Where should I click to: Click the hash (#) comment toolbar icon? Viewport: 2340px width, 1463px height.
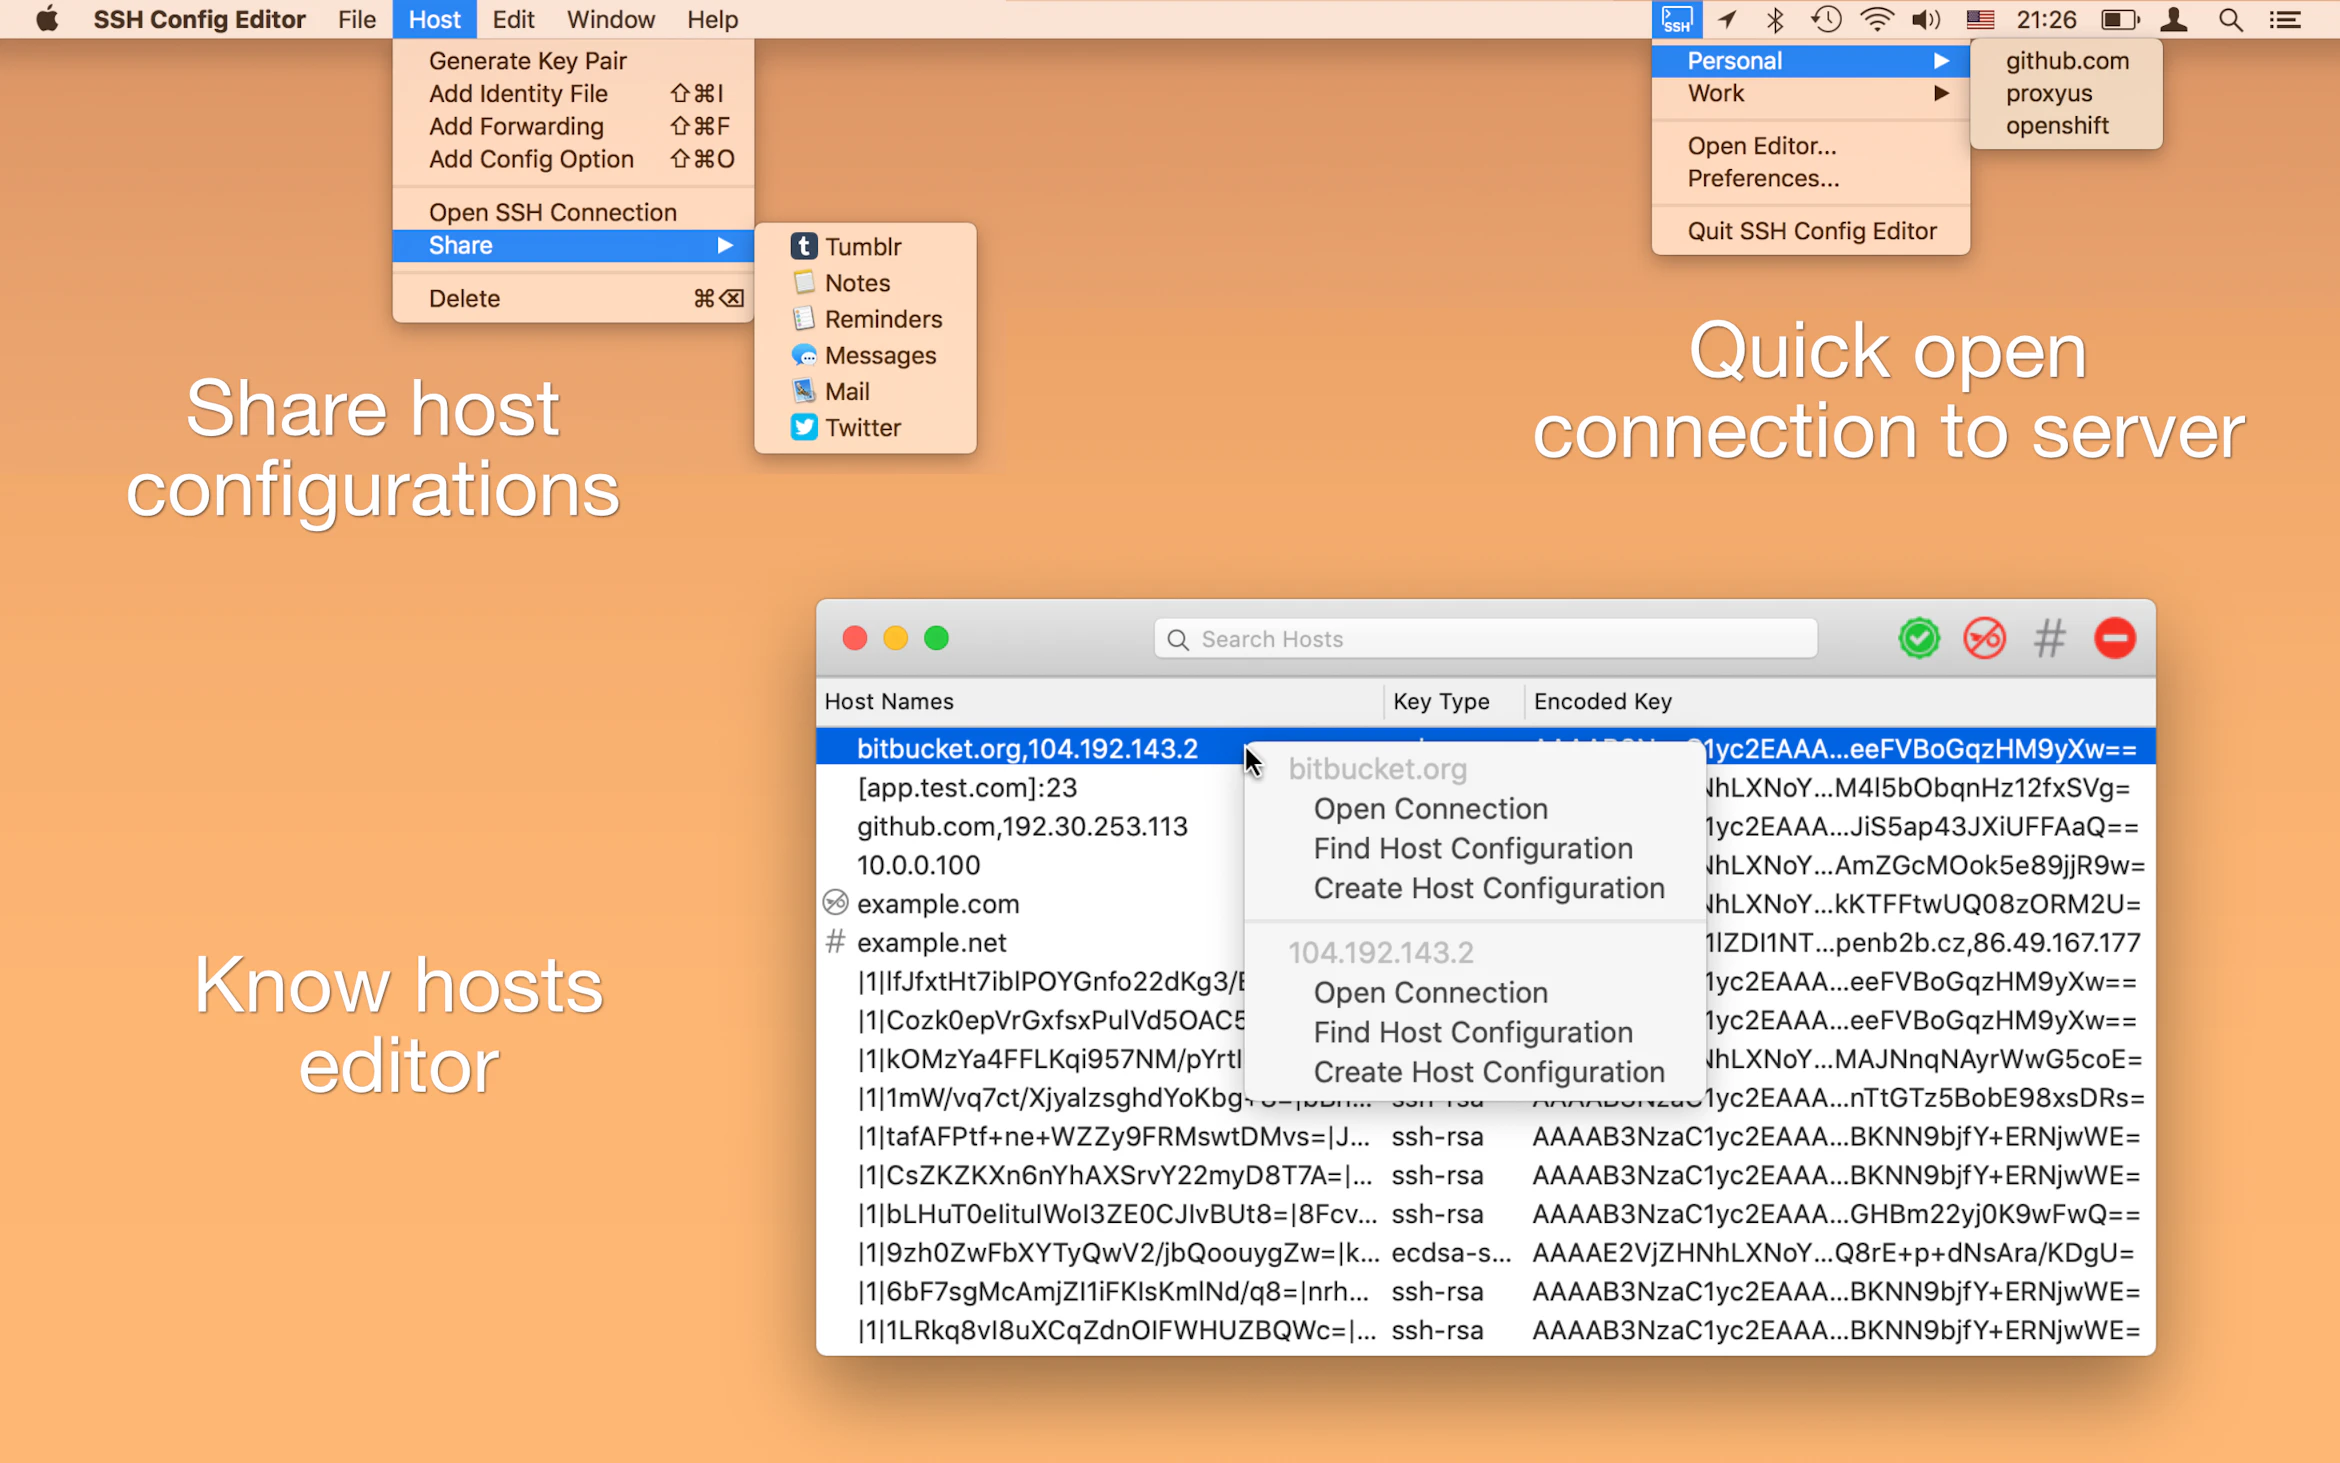(2050, 638)
